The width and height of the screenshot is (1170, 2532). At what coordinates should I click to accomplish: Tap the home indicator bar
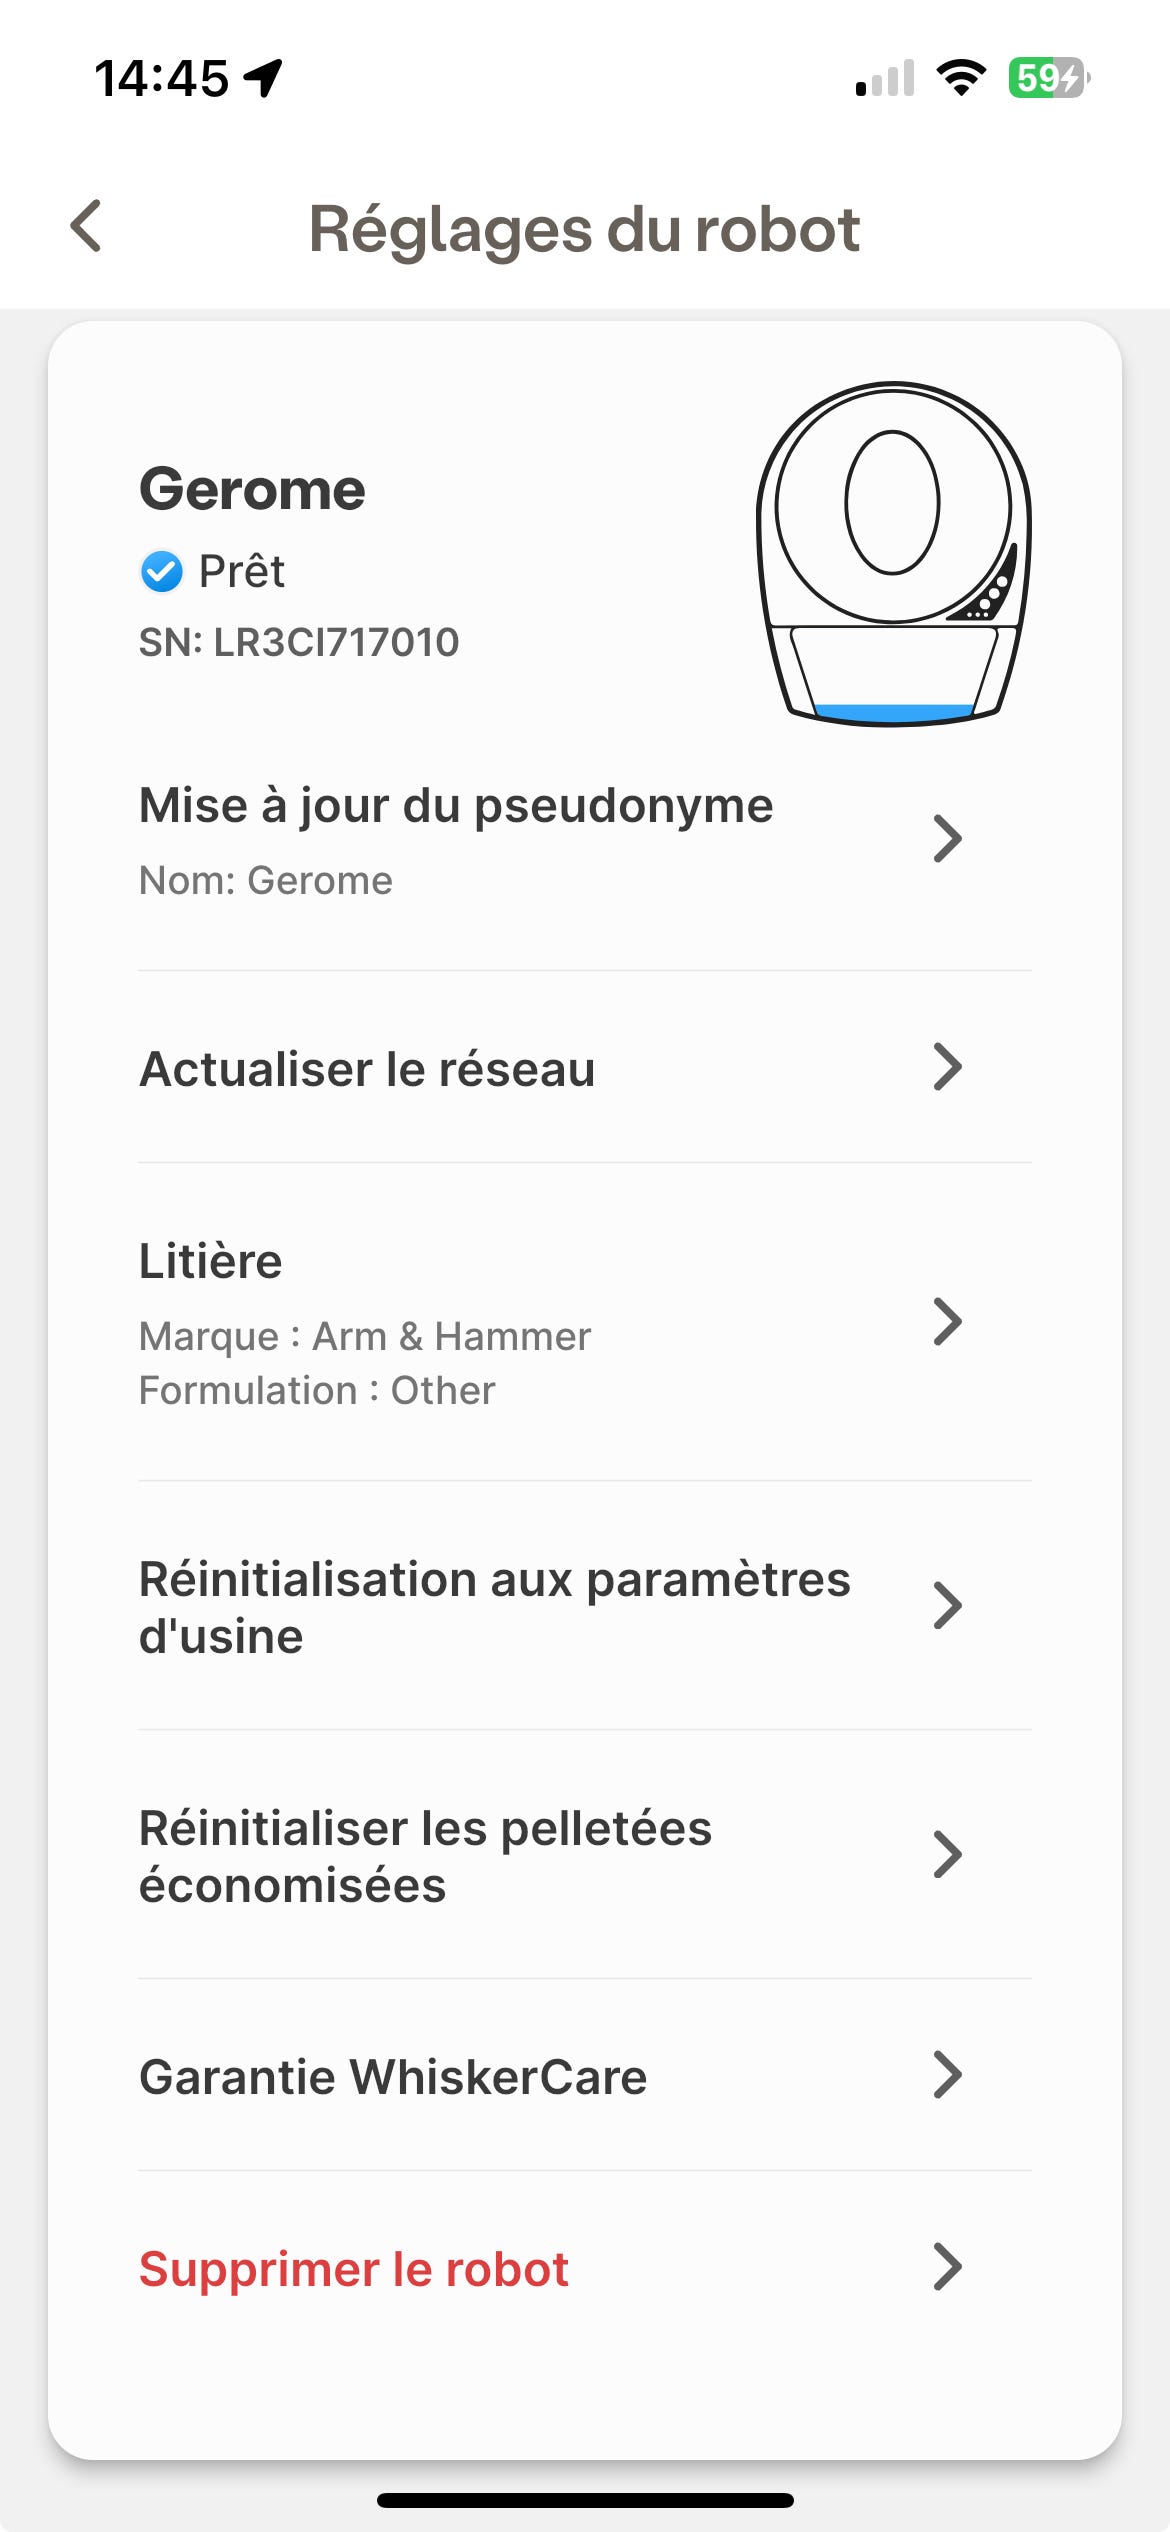[x=585, y=2500]
